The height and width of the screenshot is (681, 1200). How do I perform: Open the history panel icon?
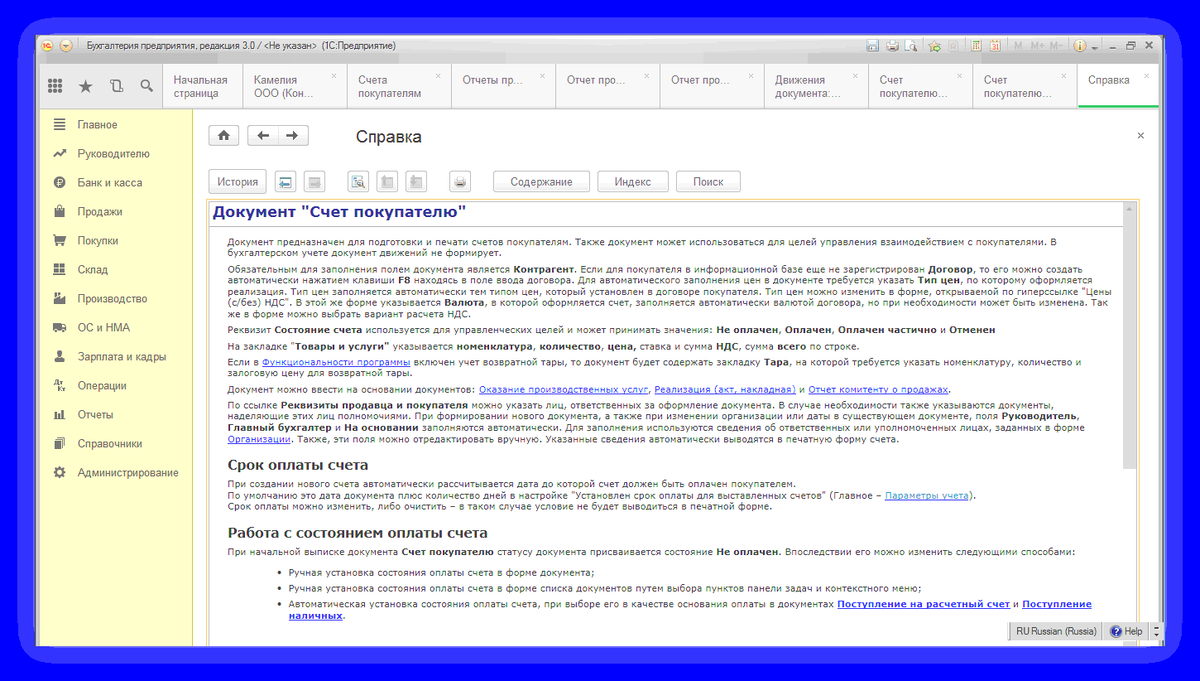point(116,86)
